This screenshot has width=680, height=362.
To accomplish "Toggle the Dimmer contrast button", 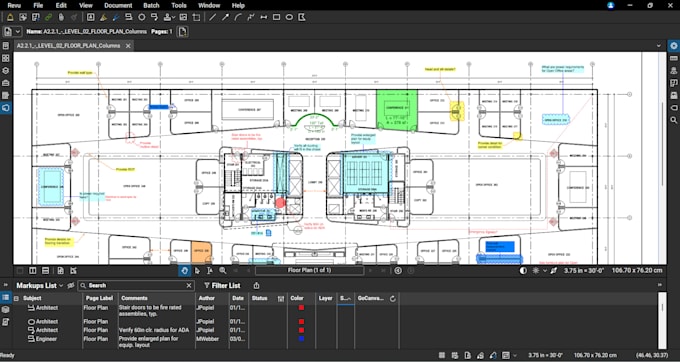I will pos(523,271).
